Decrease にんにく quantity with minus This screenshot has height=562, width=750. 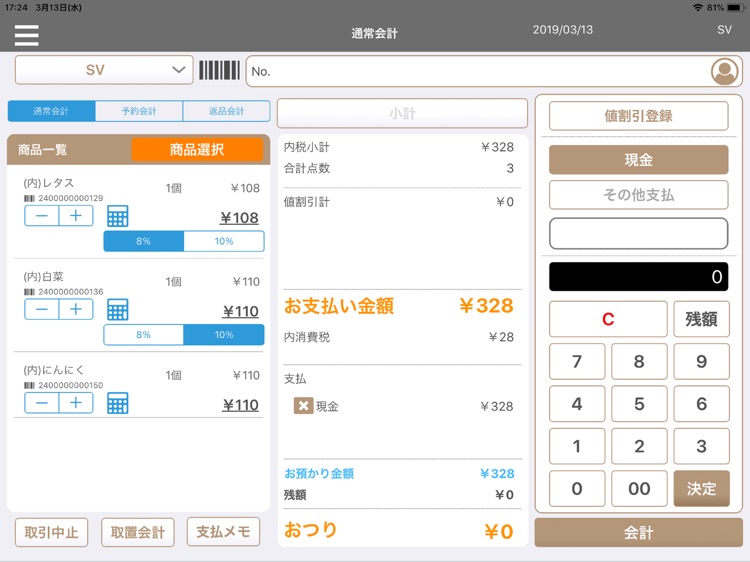(x=42, y=403)
